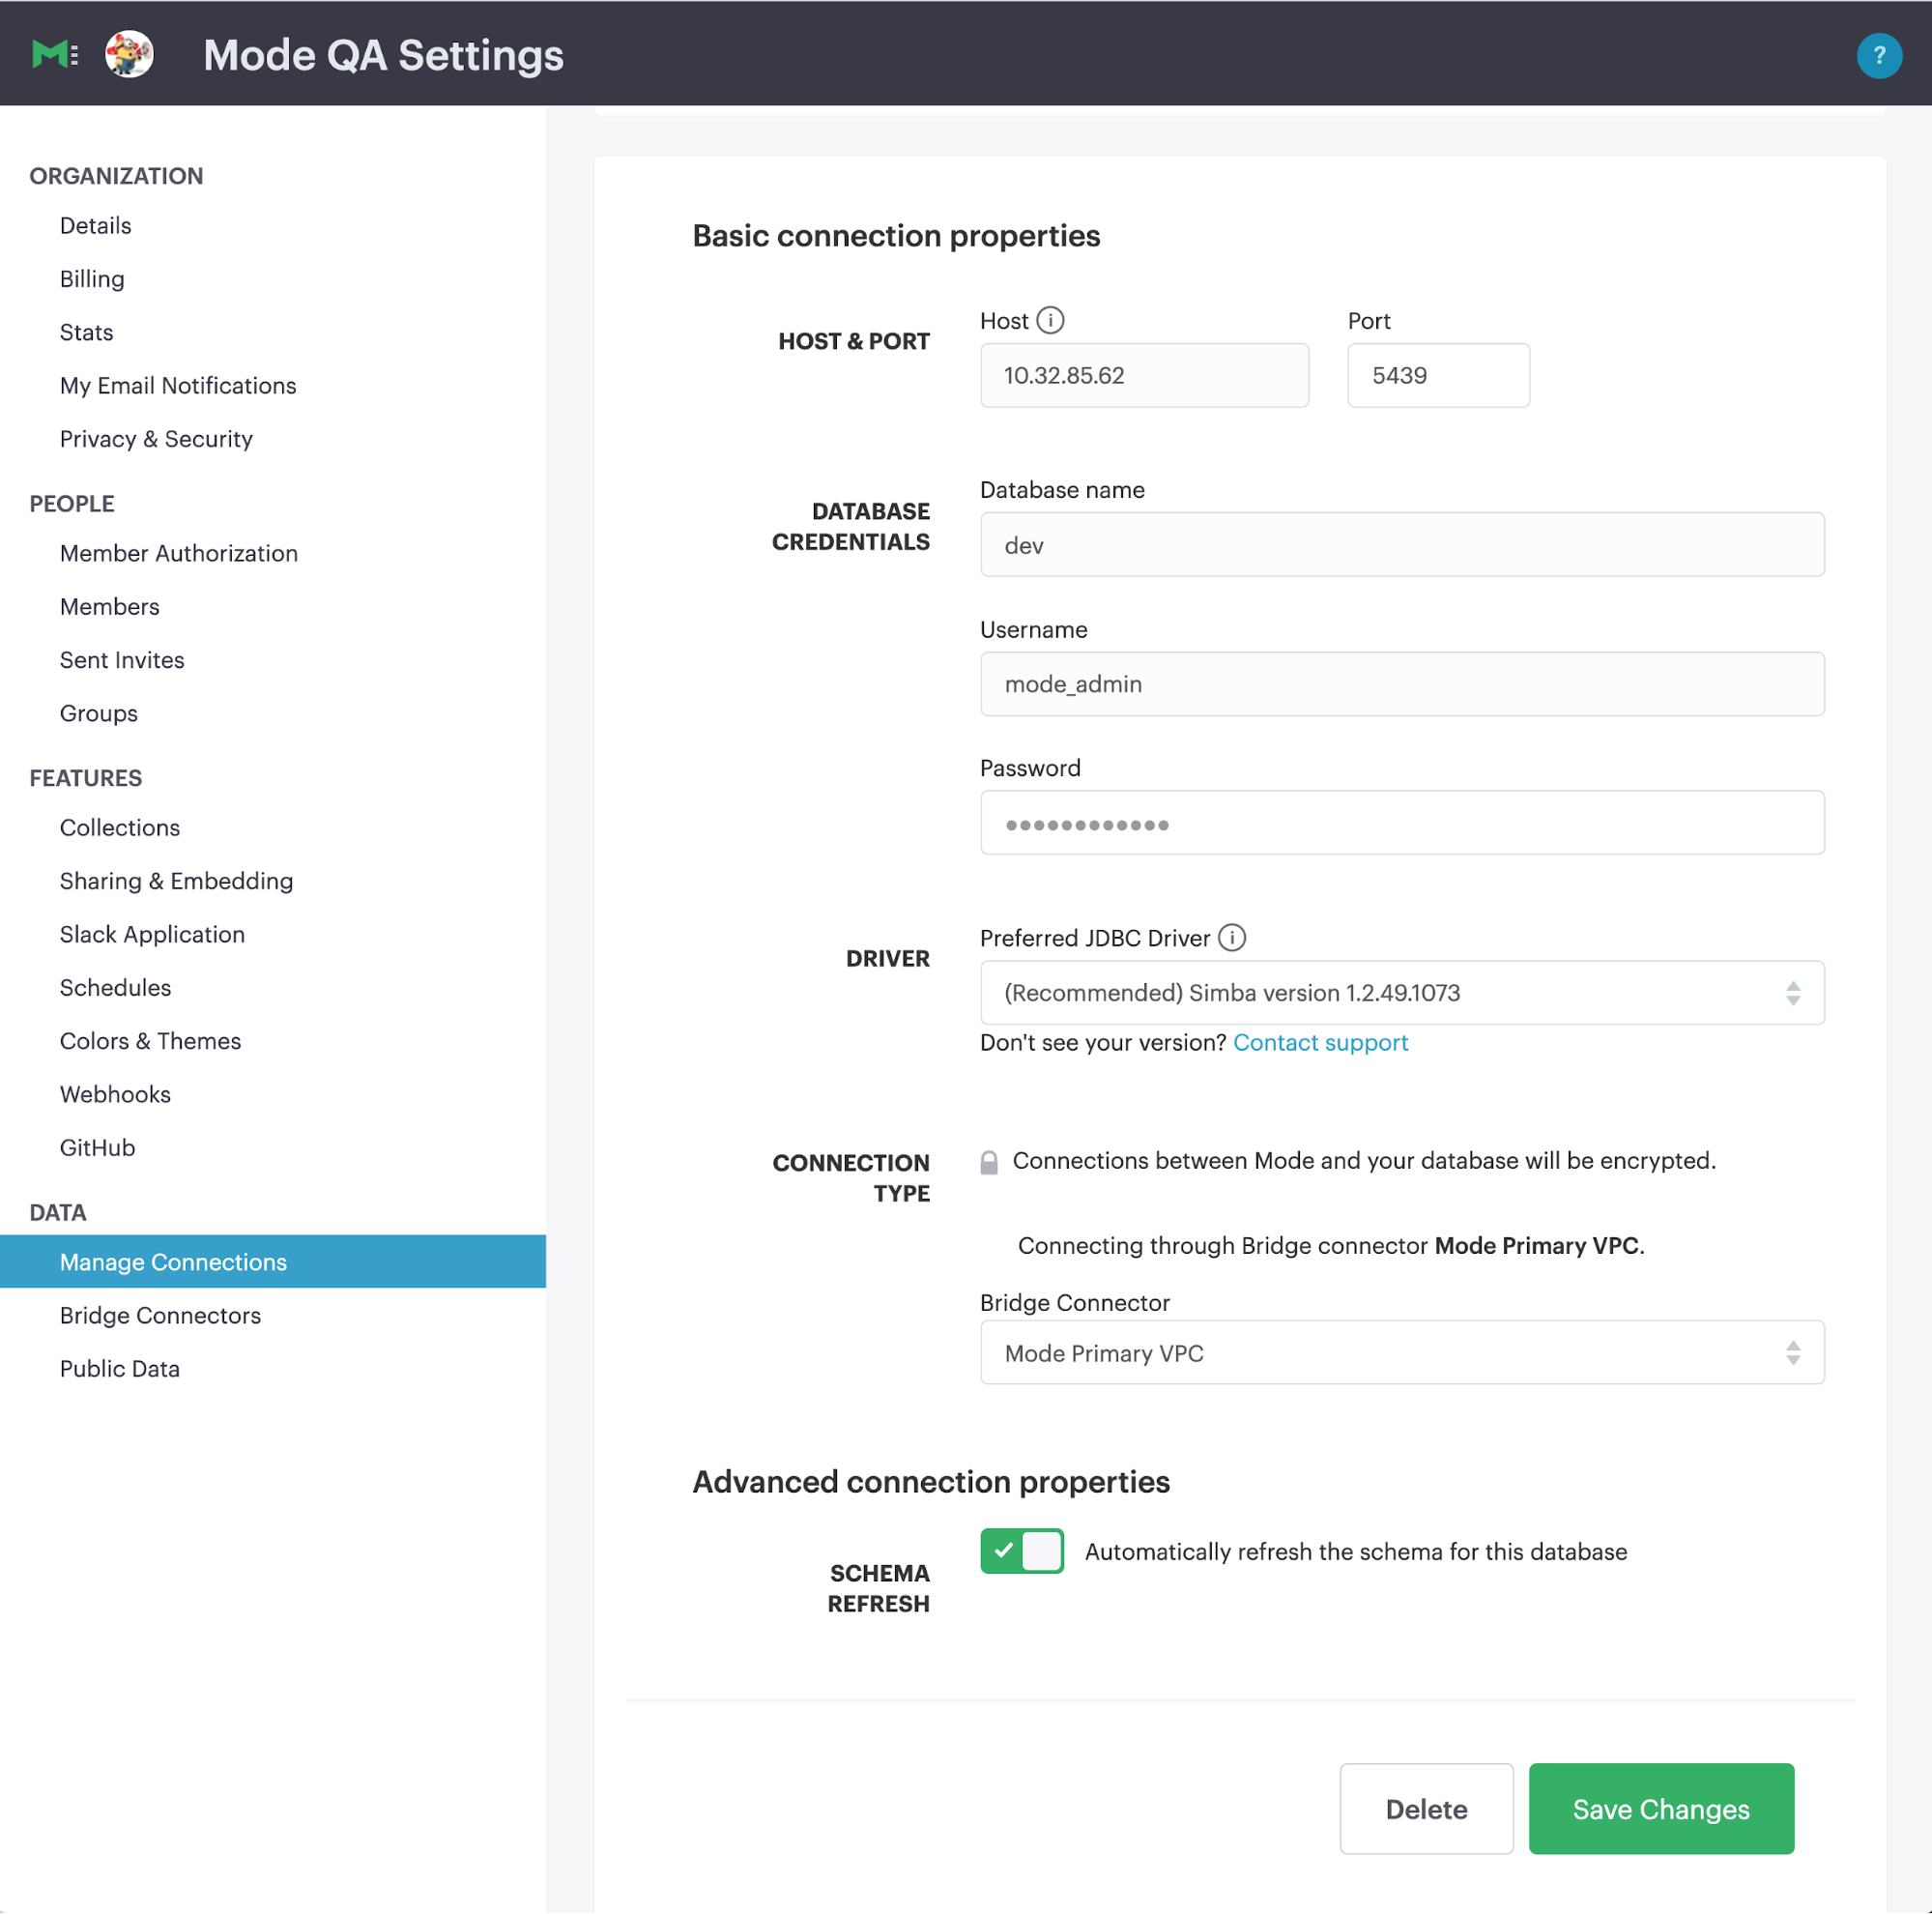The height and width of the screenshot is (1914, 1932).
Task: Select Manage Connections in sidebar
Action: (273, 1261)
